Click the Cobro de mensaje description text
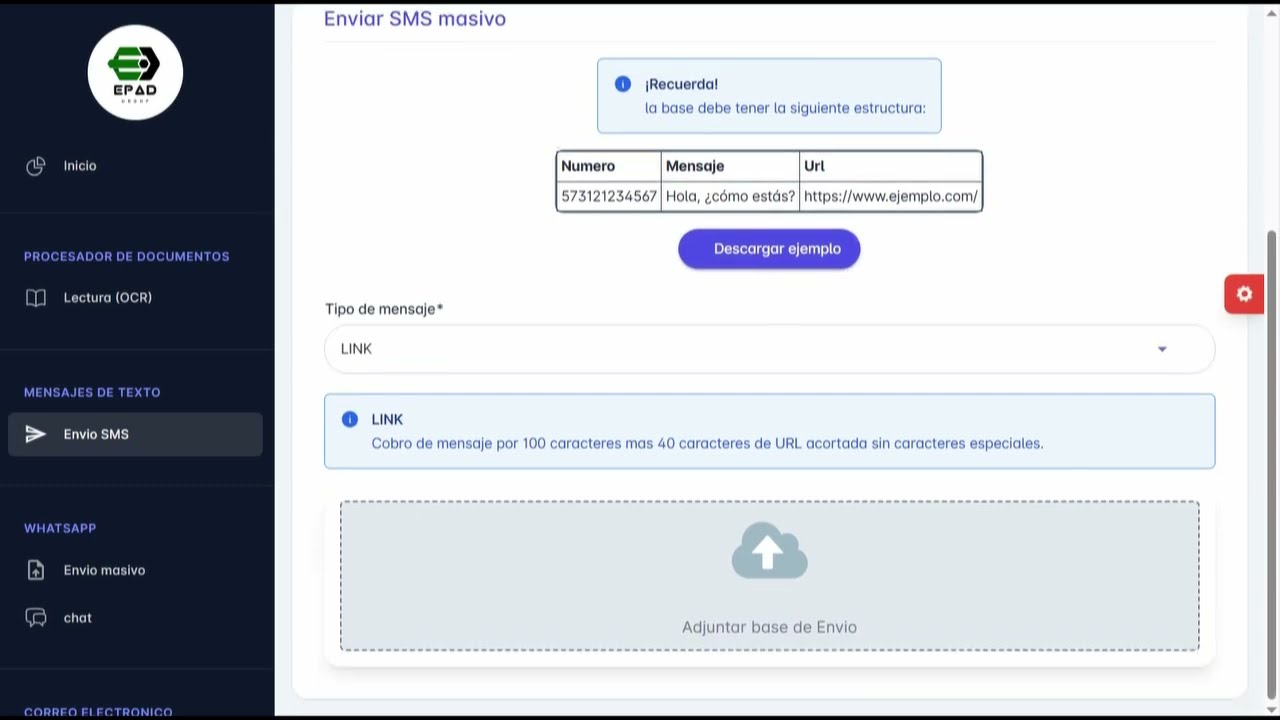Image resolution: width=1280 pixels, height=720 pixels. click(x=707, y=443)
